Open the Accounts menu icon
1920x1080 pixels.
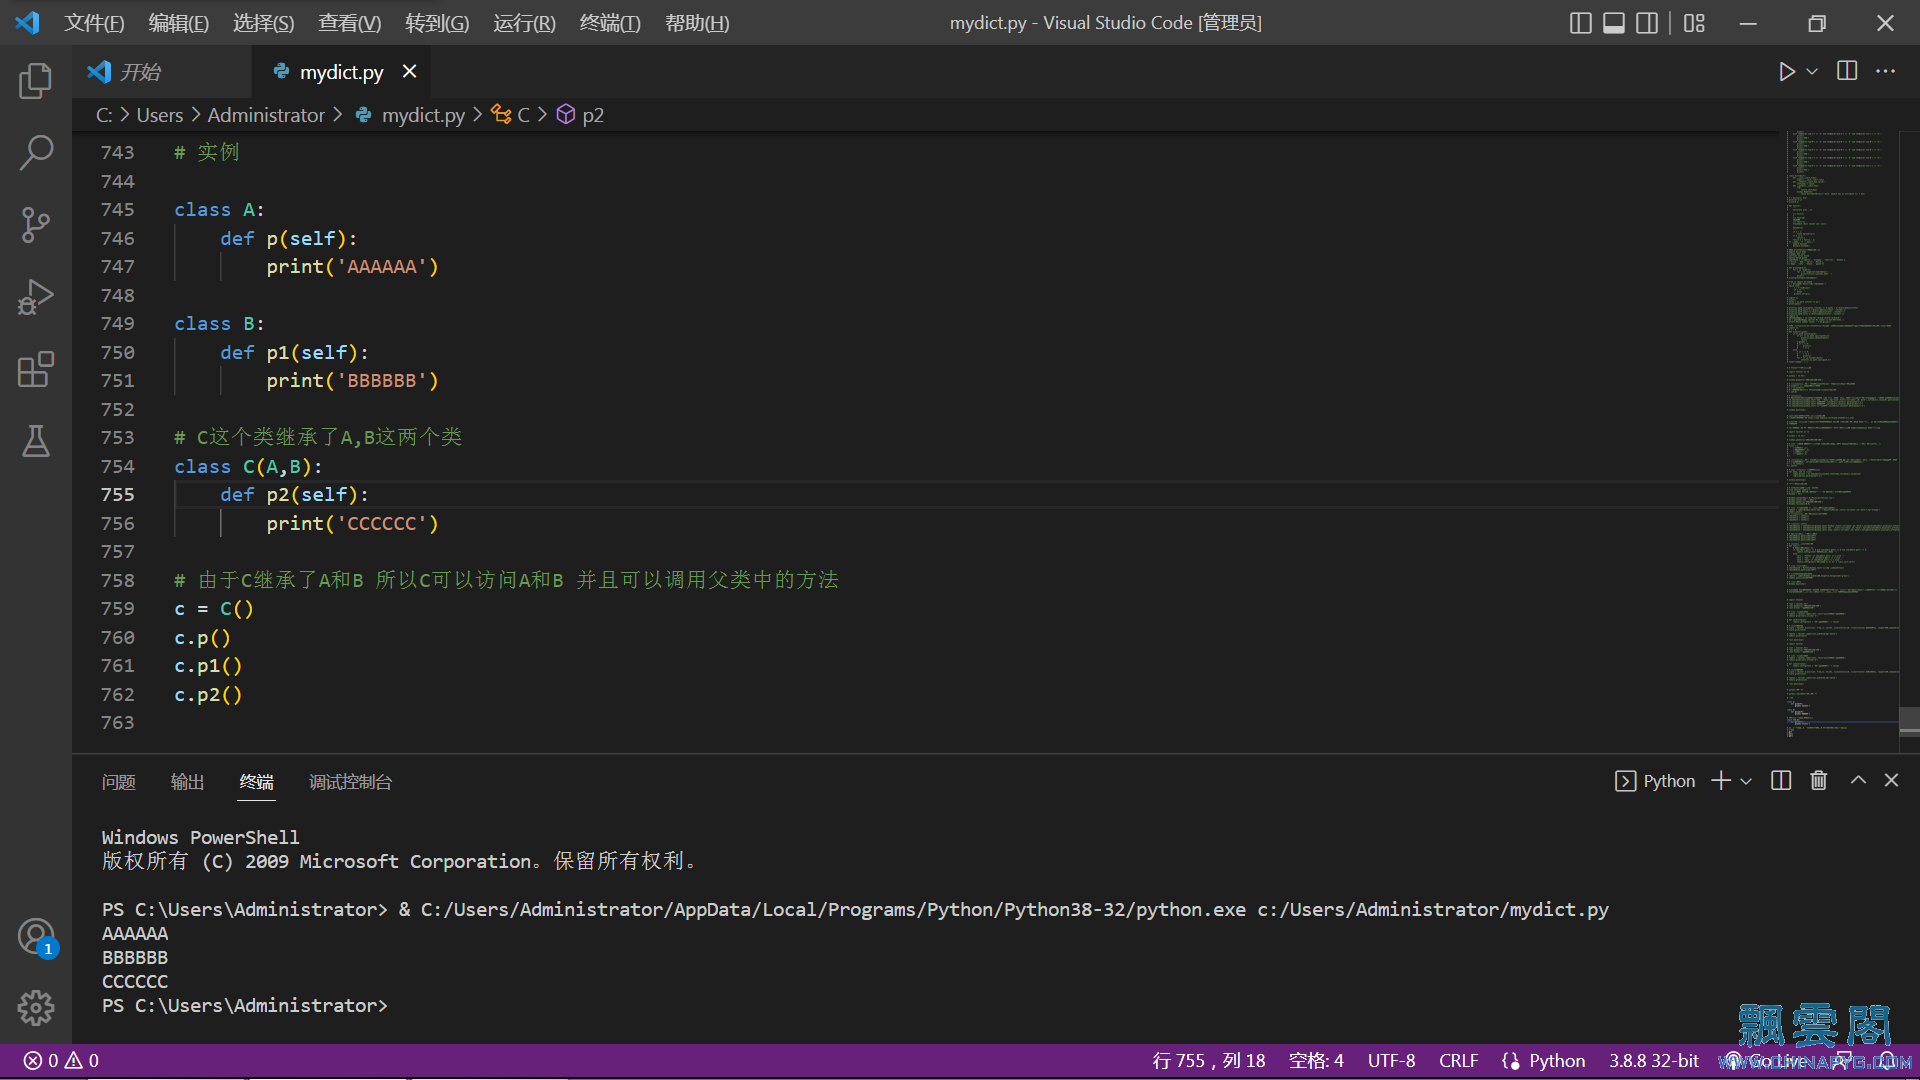click(36, 937)
